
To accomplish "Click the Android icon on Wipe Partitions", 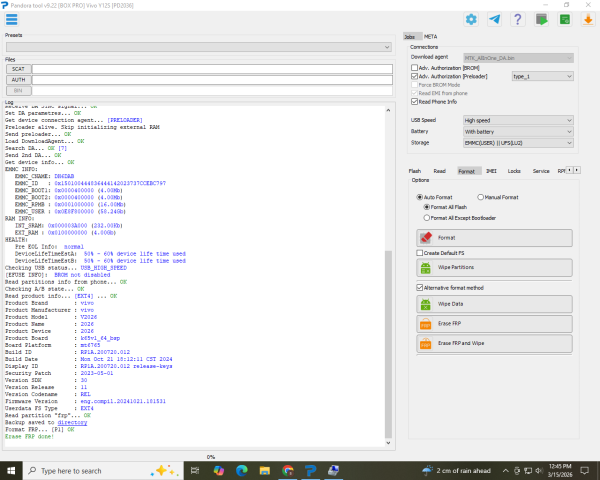I will tap(426, 268).
